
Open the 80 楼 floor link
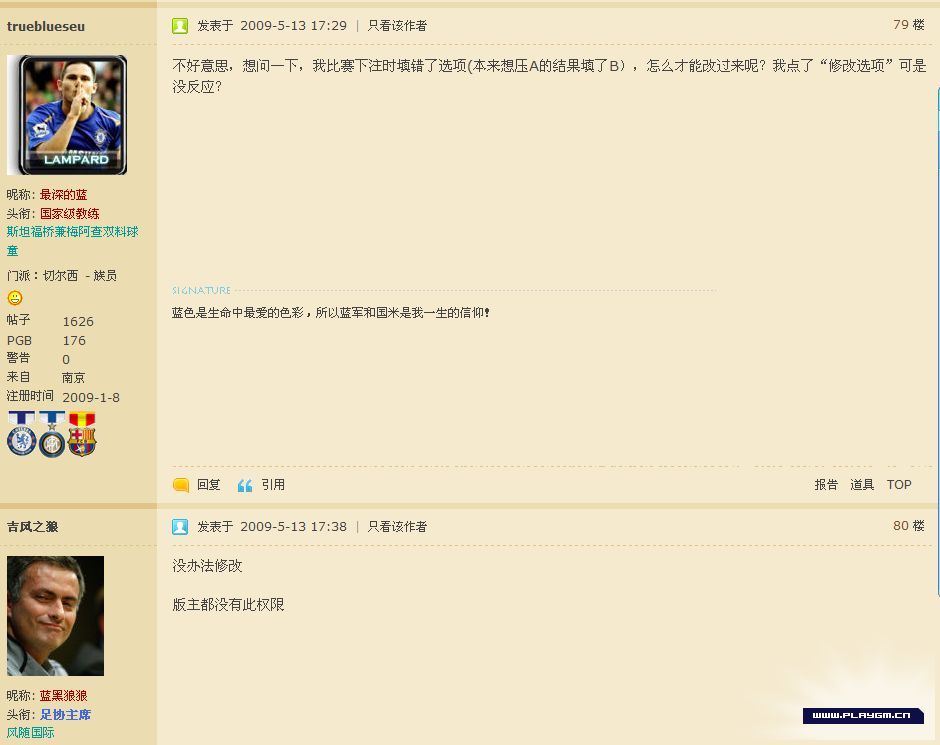(x=908, y=526)
